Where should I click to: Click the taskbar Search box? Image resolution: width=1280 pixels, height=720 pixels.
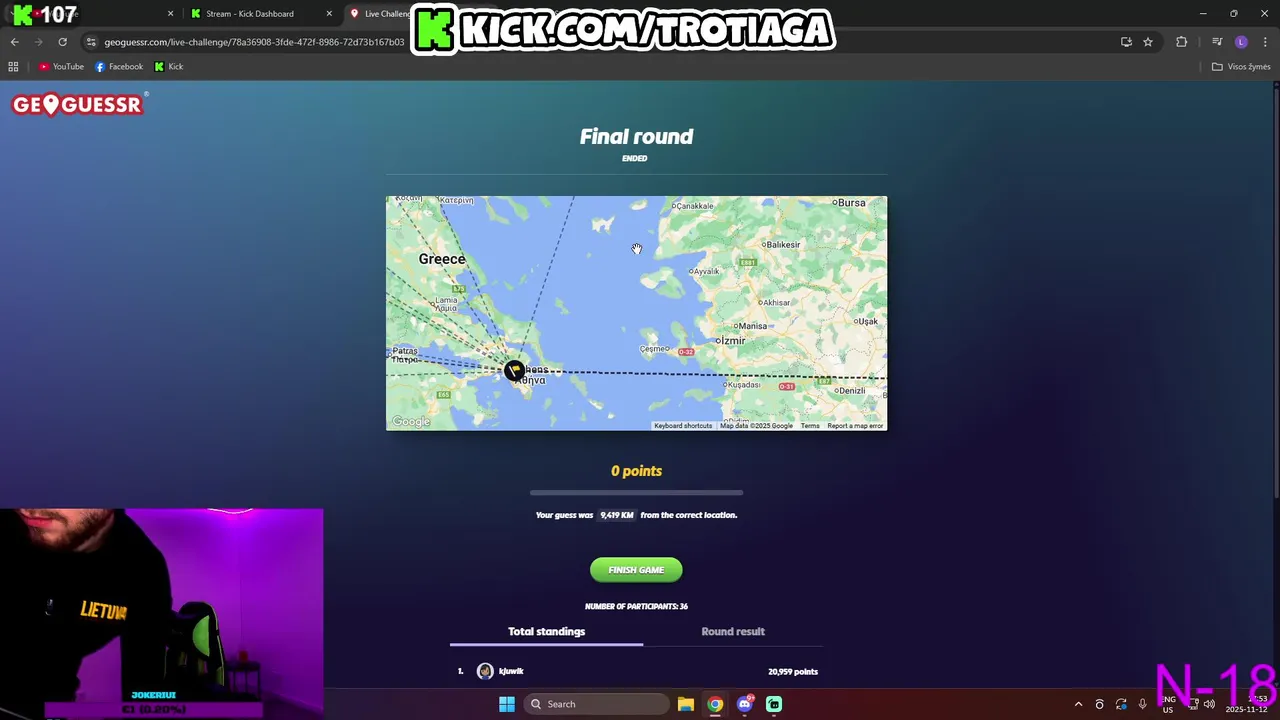coord(596,704)
